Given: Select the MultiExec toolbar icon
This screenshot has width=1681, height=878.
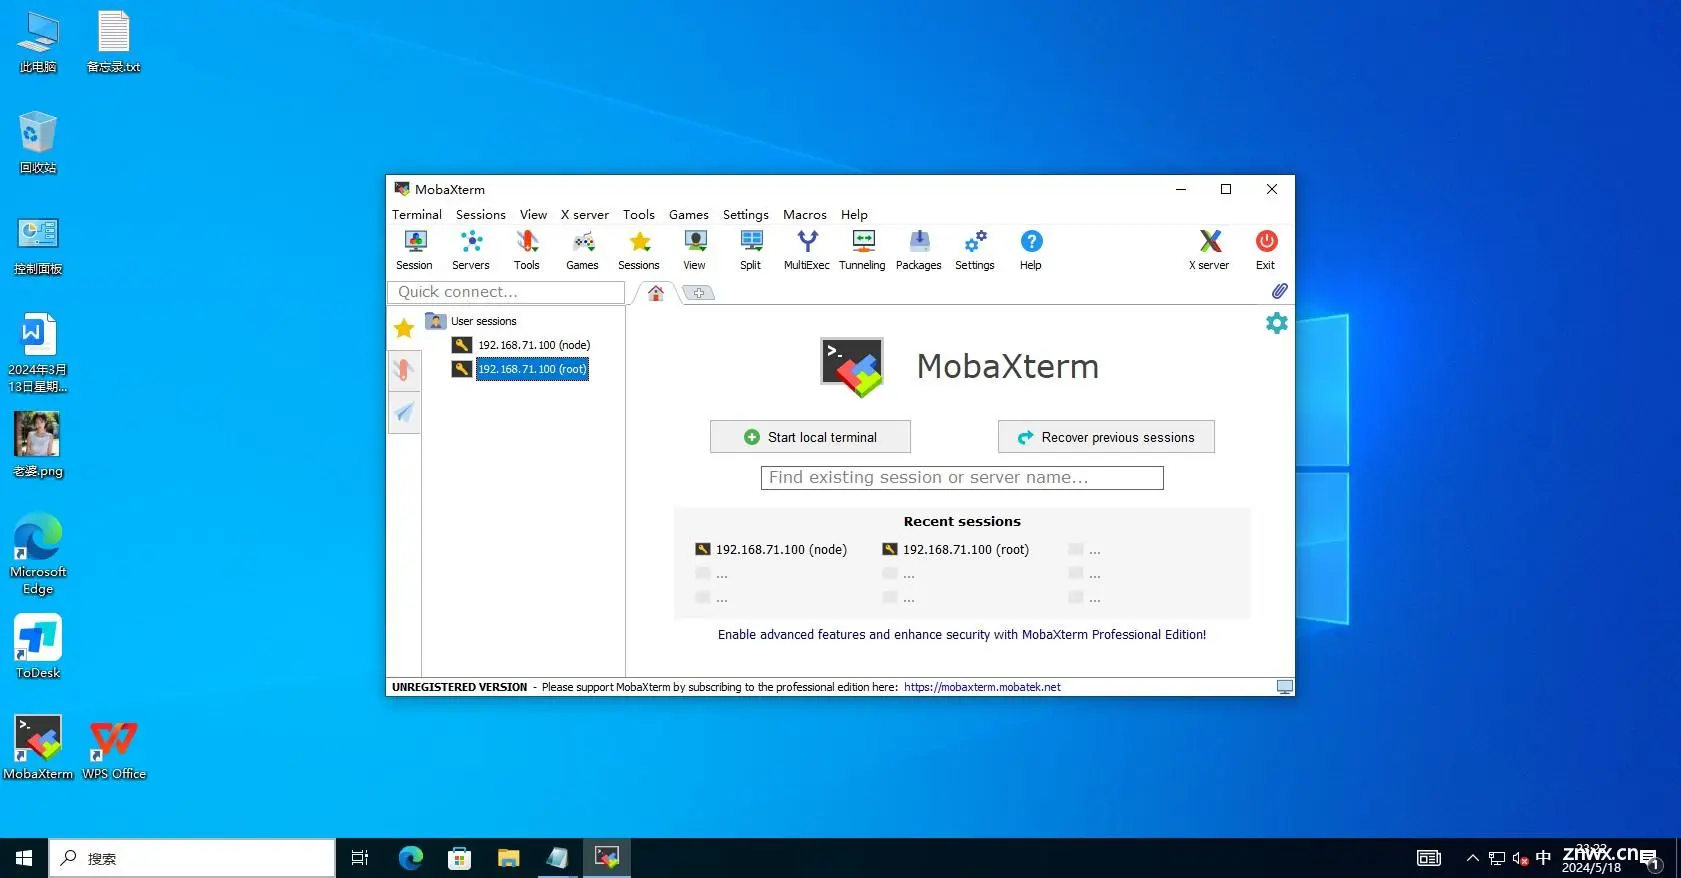Looking at the screenshot, I should [807, 250].
